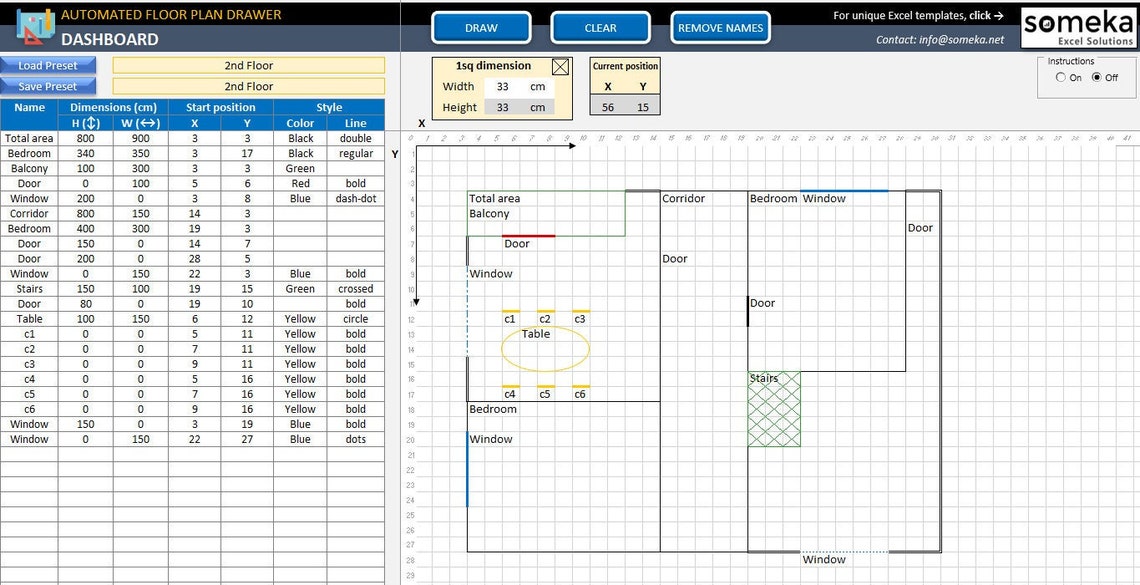This screenshot has width=1140, height=585.
Task: Click the info@someka.net contact link
Action: [962, 39]
